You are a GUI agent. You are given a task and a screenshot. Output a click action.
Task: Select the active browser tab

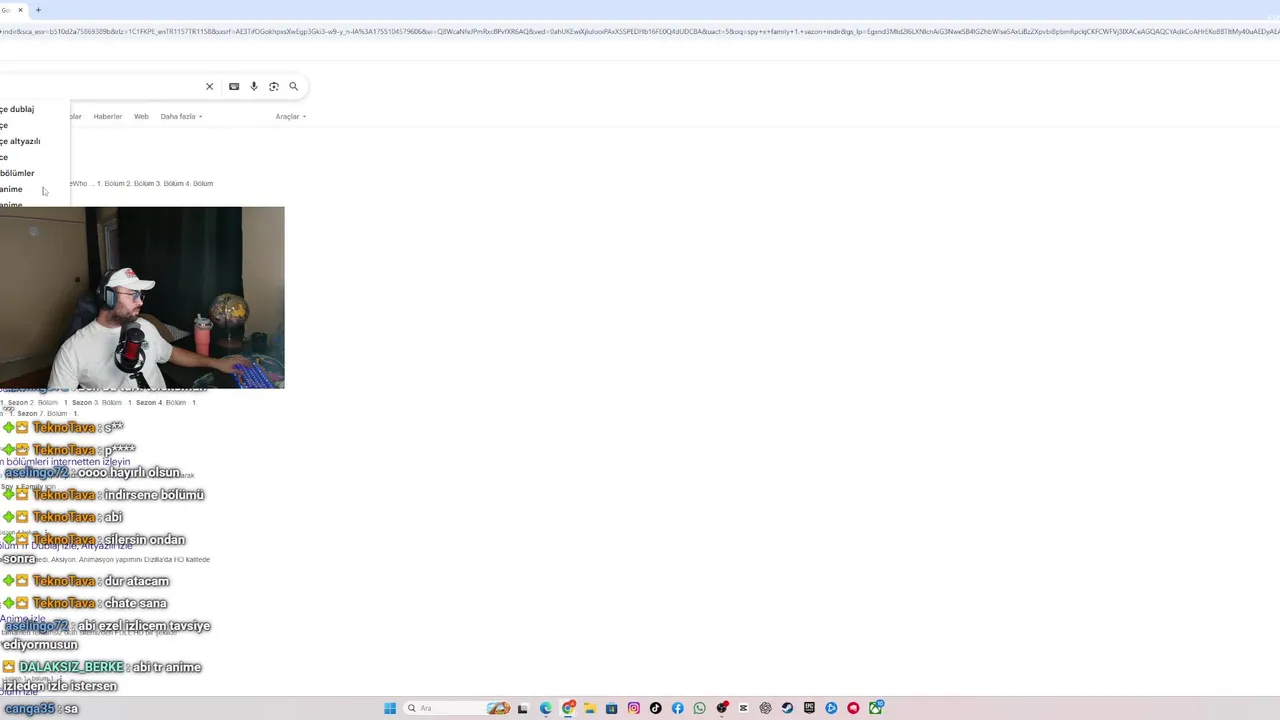pyautogui.click(x=12, y=10)
